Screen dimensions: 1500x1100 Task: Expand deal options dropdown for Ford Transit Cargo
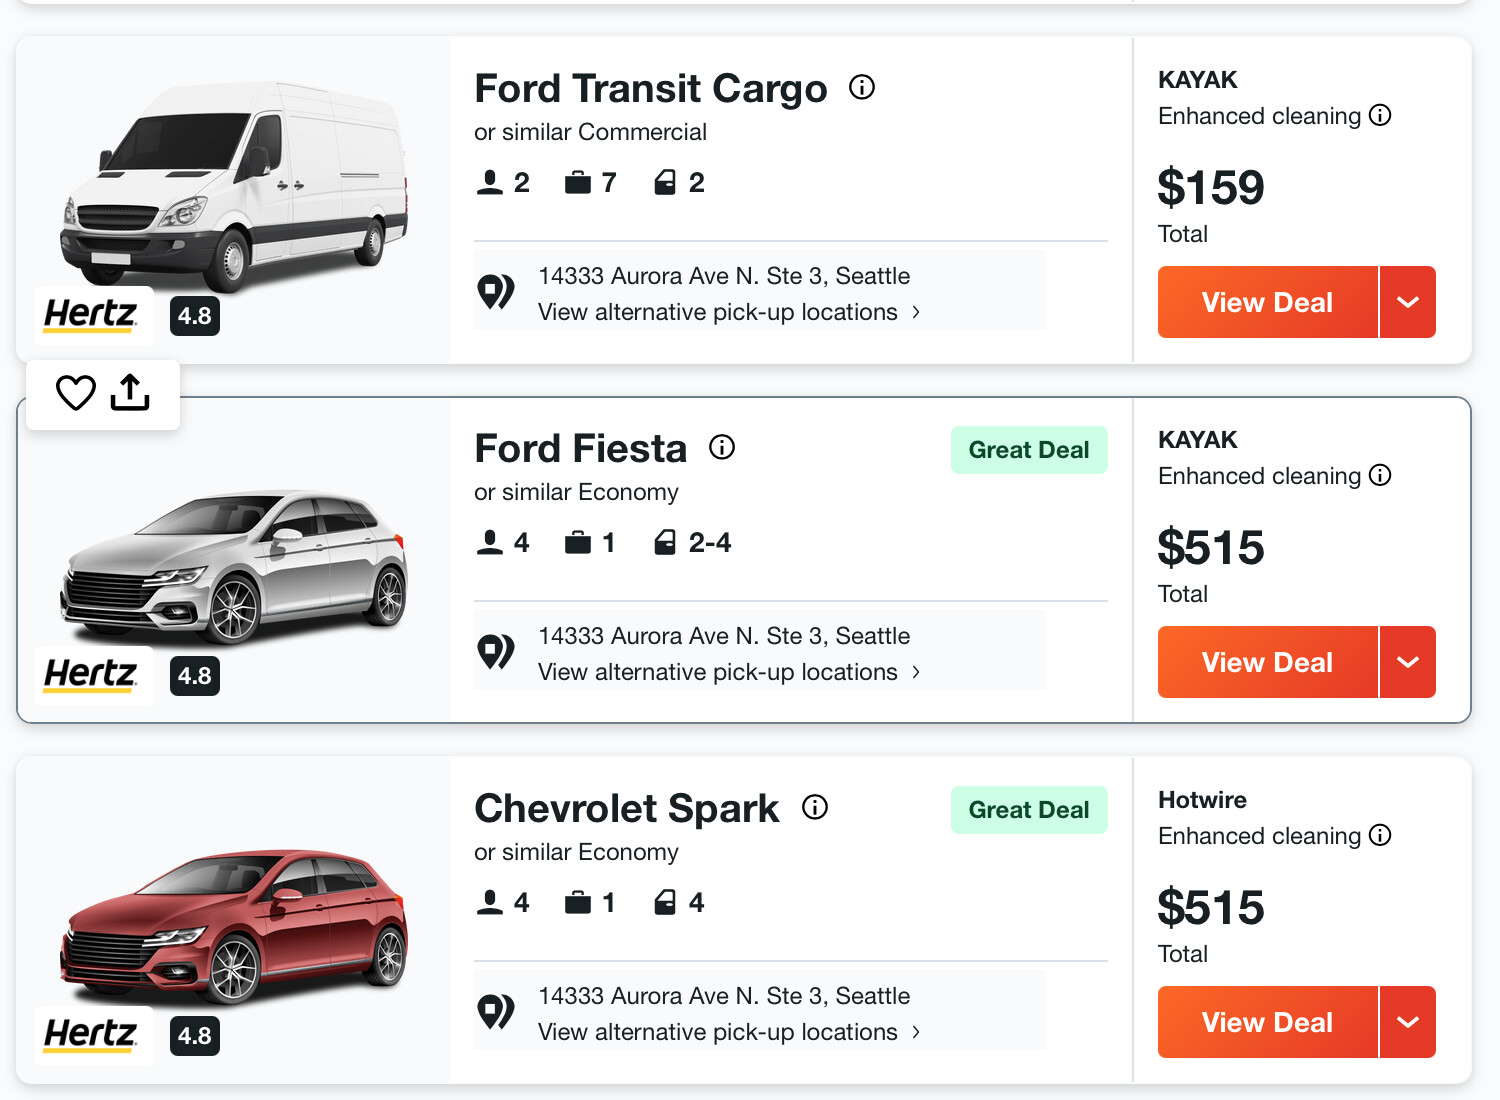point(1408,302)
